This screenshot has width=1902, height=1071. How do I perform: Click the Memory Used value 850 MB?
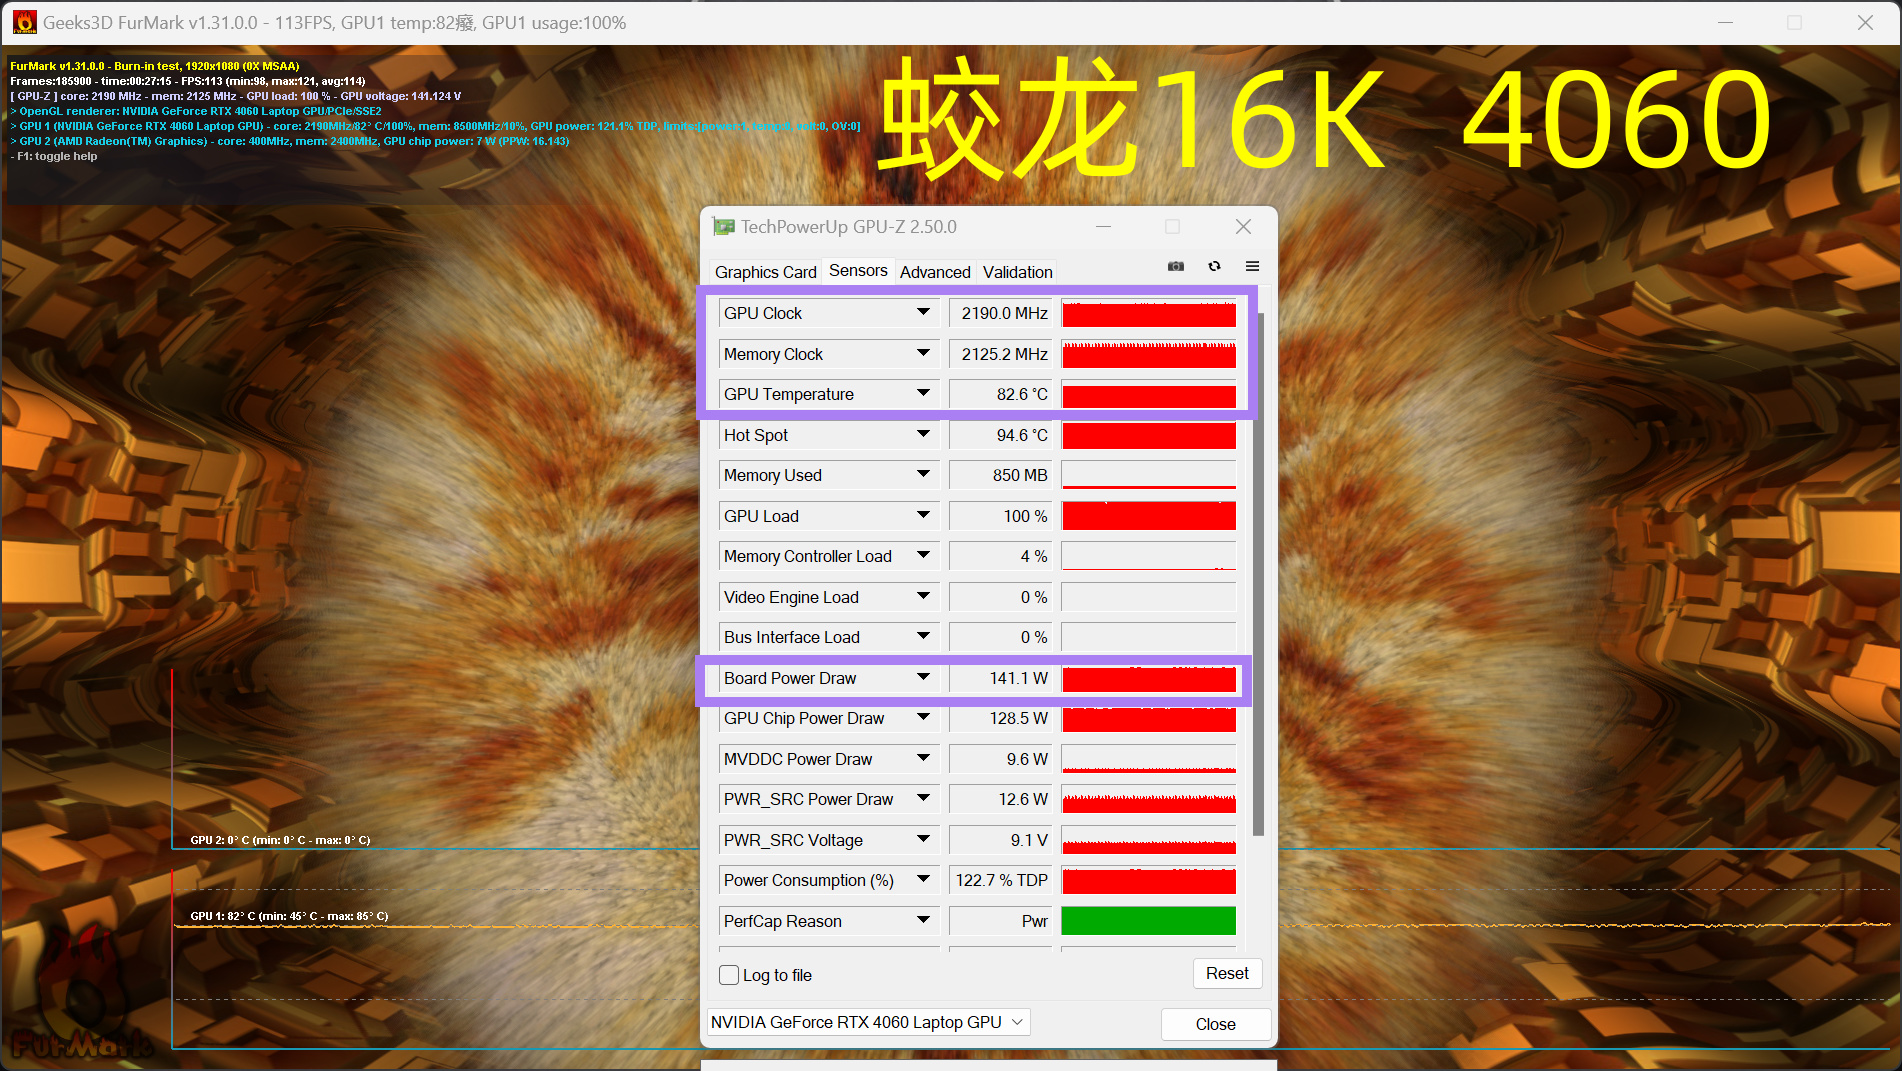(x=999, y=475)
